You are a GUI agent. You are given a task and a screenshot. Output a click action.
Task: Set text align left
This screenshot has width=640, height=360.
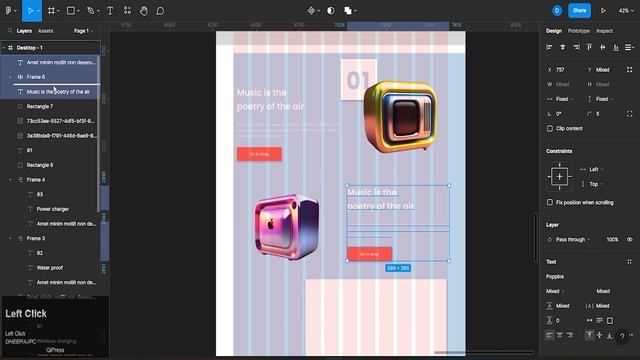tap(549, 335)
